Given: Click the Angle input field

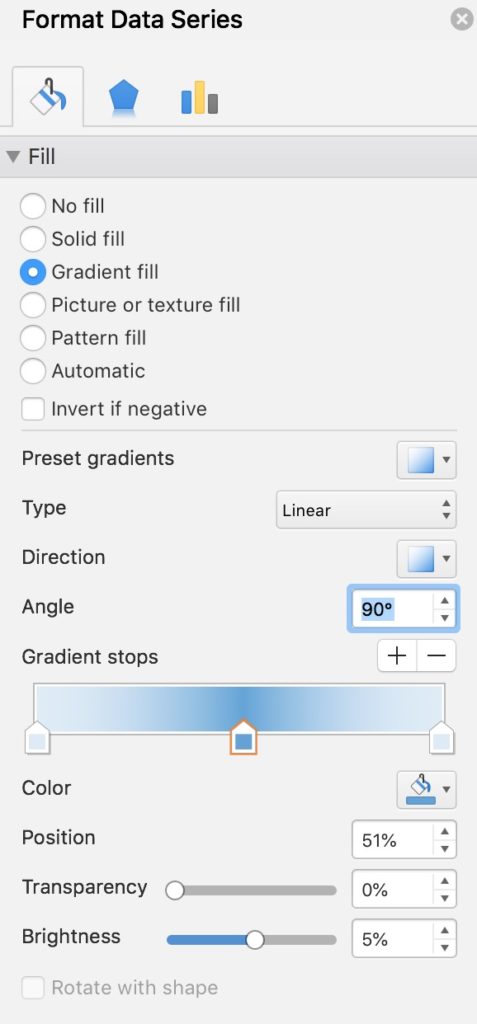Looking at the screenshot, I should click(x=392, y=609).
